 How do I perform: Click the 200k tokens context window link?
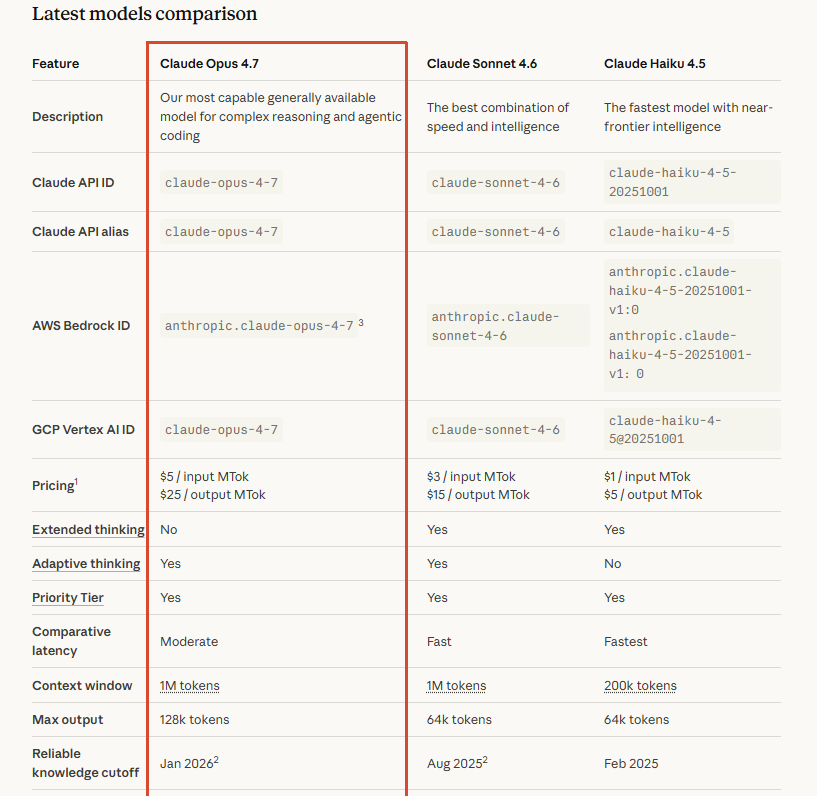[640, 686]
